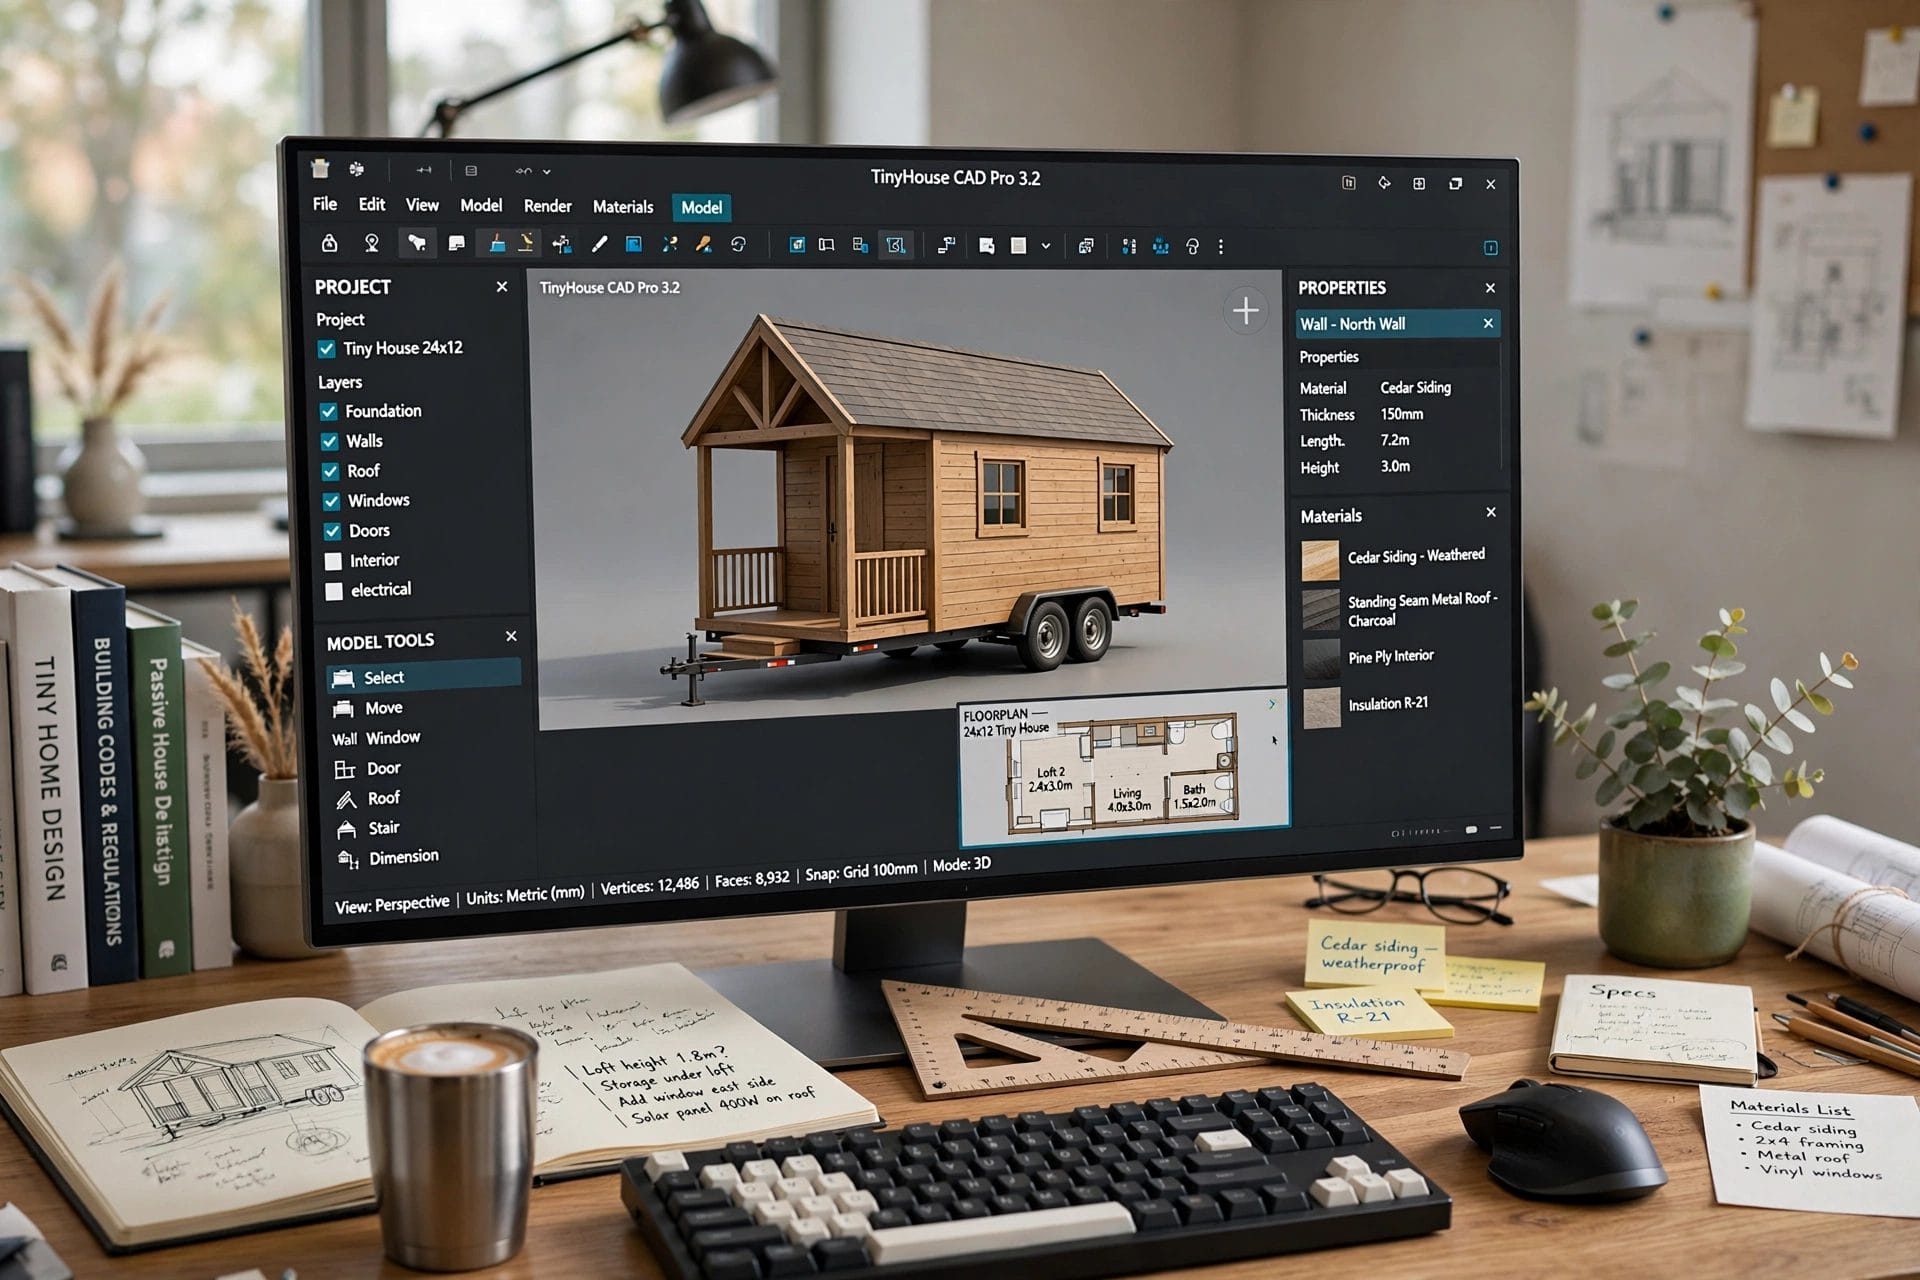This screenshot has height=1280, width=1920.
Task: Click the padlock icon at toolbar start
Action: 329,243
